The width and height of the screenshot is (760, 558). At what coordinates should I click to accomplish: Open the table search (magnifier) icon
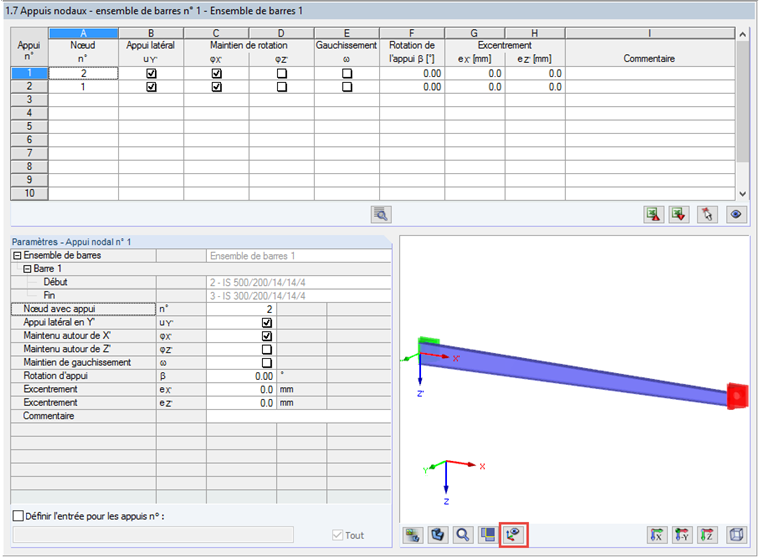coord(381,214)
